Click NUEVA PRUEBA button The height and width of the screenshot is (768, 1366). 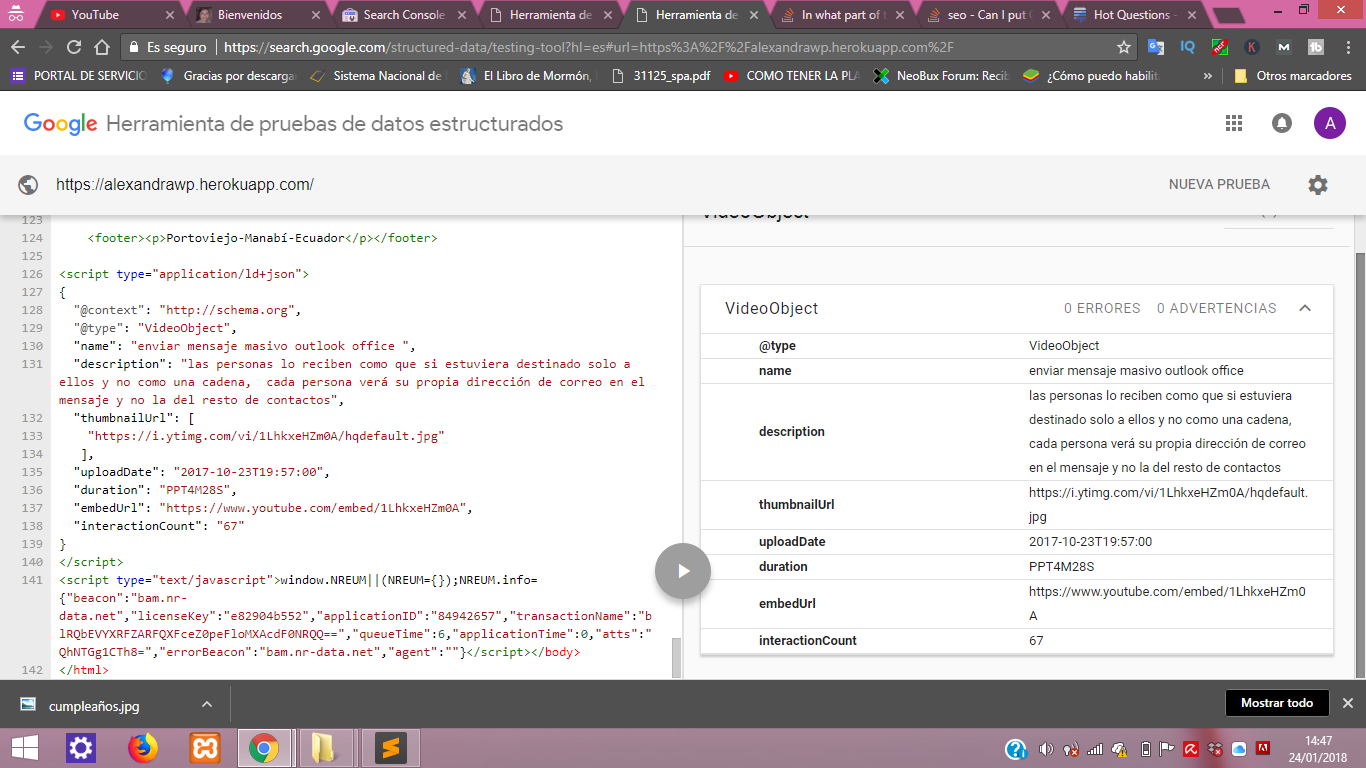coord(1219,184)
